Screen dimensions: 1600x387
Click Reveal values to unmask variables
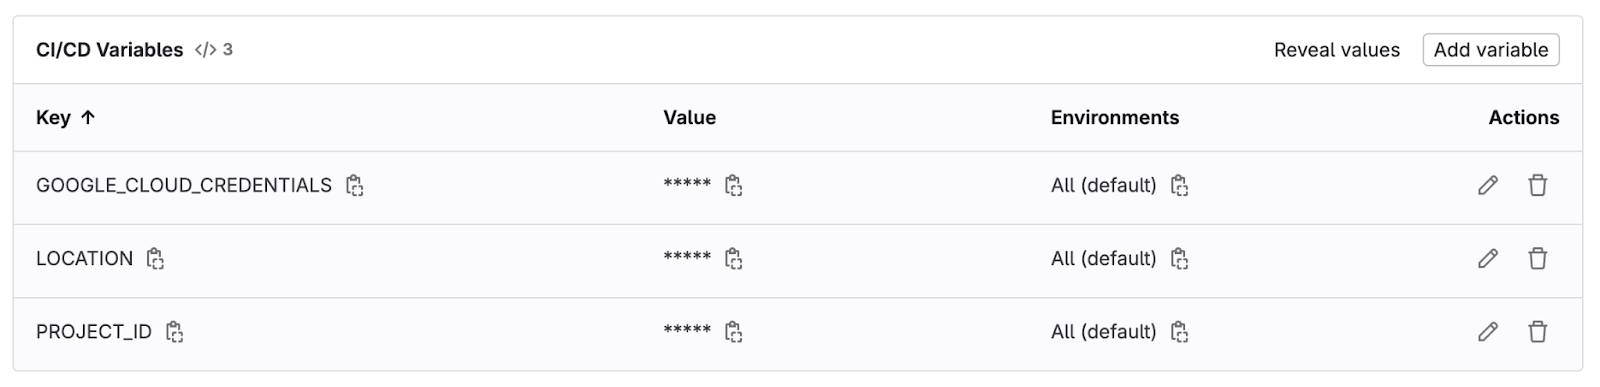tap(1336, 50)
